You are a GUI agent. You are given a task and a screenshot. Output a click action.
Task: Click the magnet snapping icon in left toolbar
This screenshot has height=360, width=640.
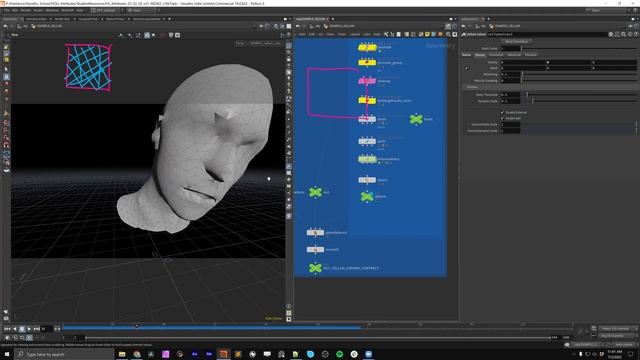coord(6,145)
